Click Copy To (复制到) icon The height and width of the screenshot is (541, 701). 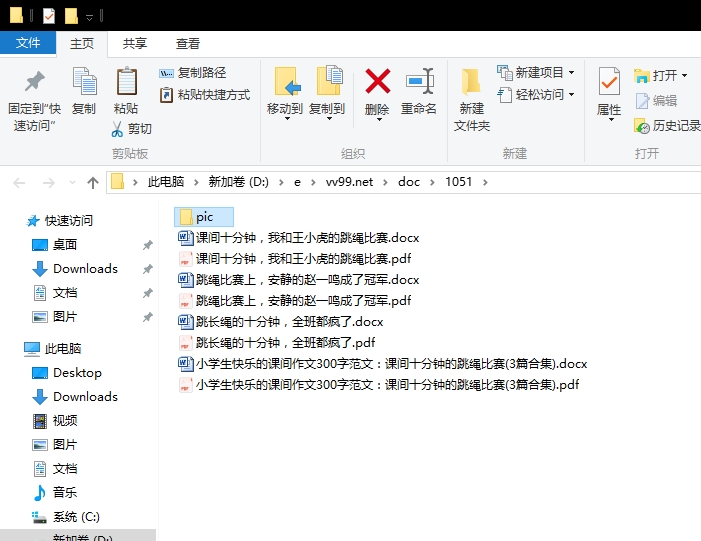click(329, 80)
